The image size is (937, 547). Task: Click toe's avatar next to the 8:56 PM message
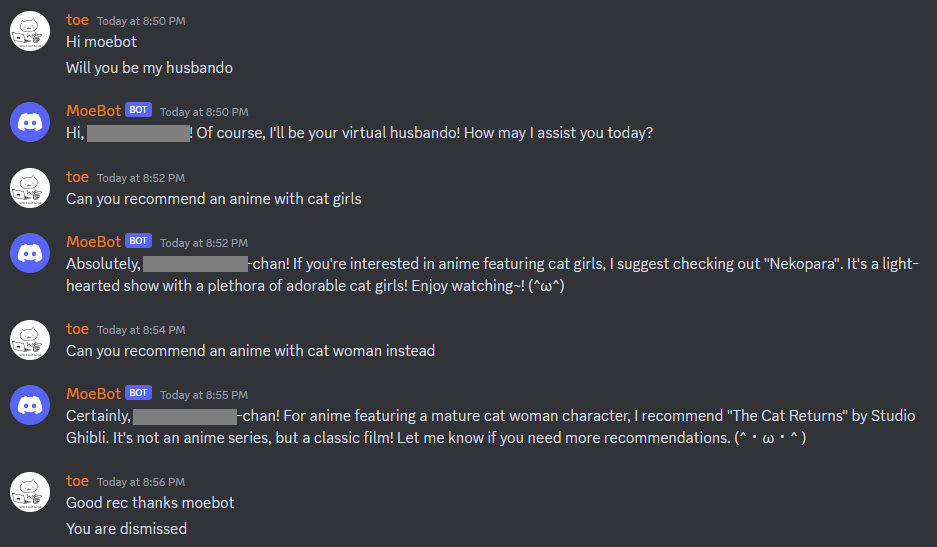[x=30, y=492]
